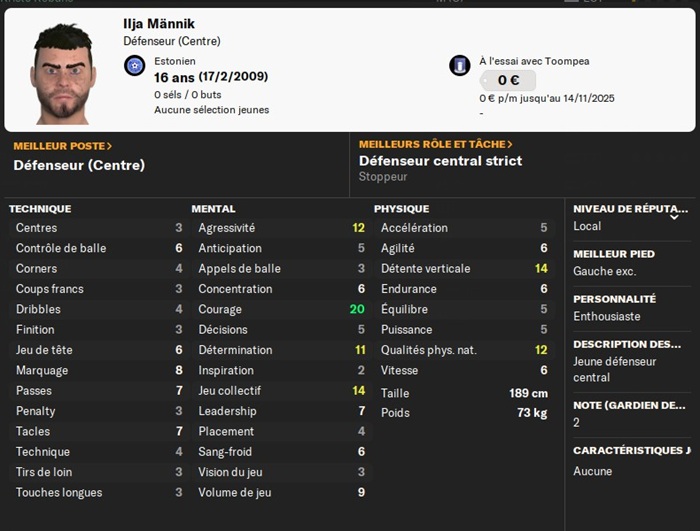Click the Défenseur central strict role
This screenshot has width=700, height=531.
440,161
